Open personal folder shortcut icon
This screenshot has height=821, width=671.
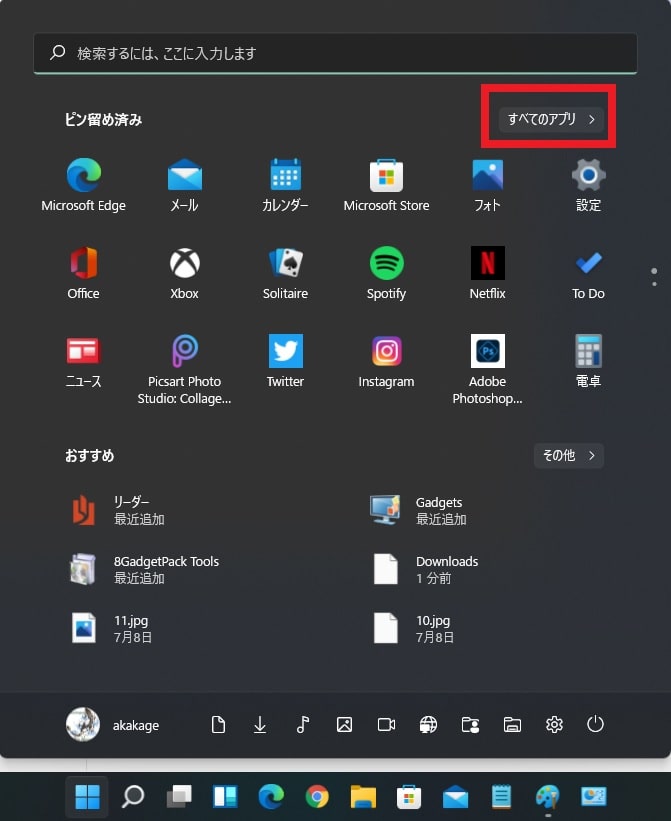470,725
